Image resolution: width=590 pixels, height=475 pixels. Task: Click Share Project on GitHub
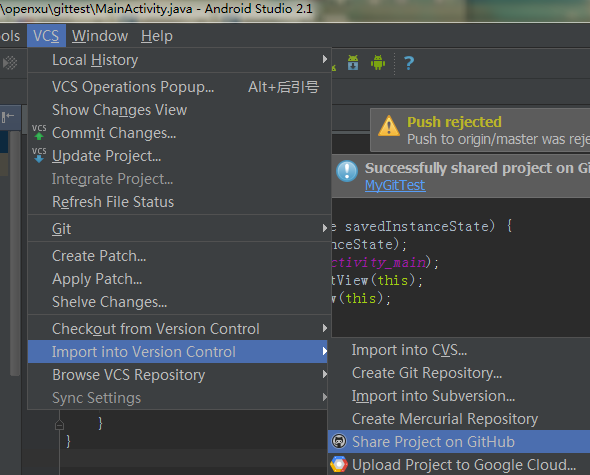point(459,442)
